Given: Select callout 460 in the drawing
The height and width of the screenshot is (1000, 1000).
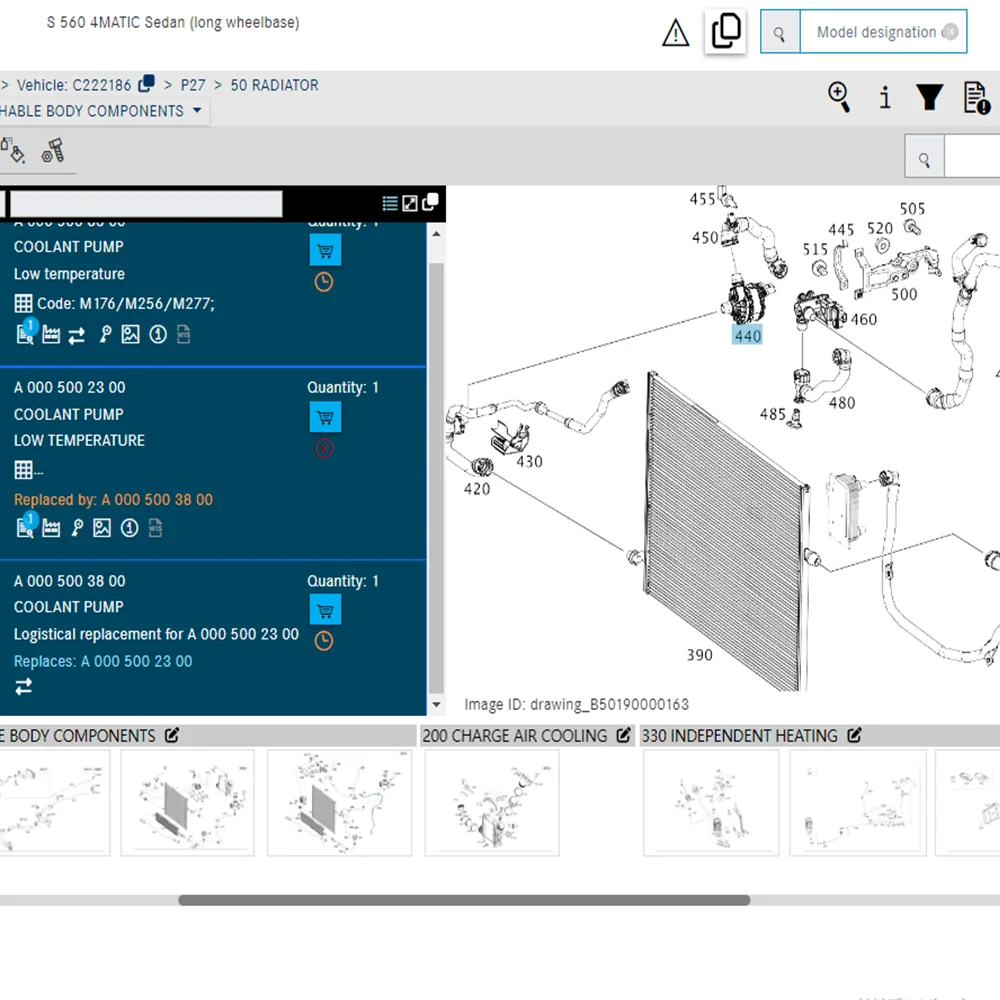Looking at the screenshot, I should click(864, 320).
